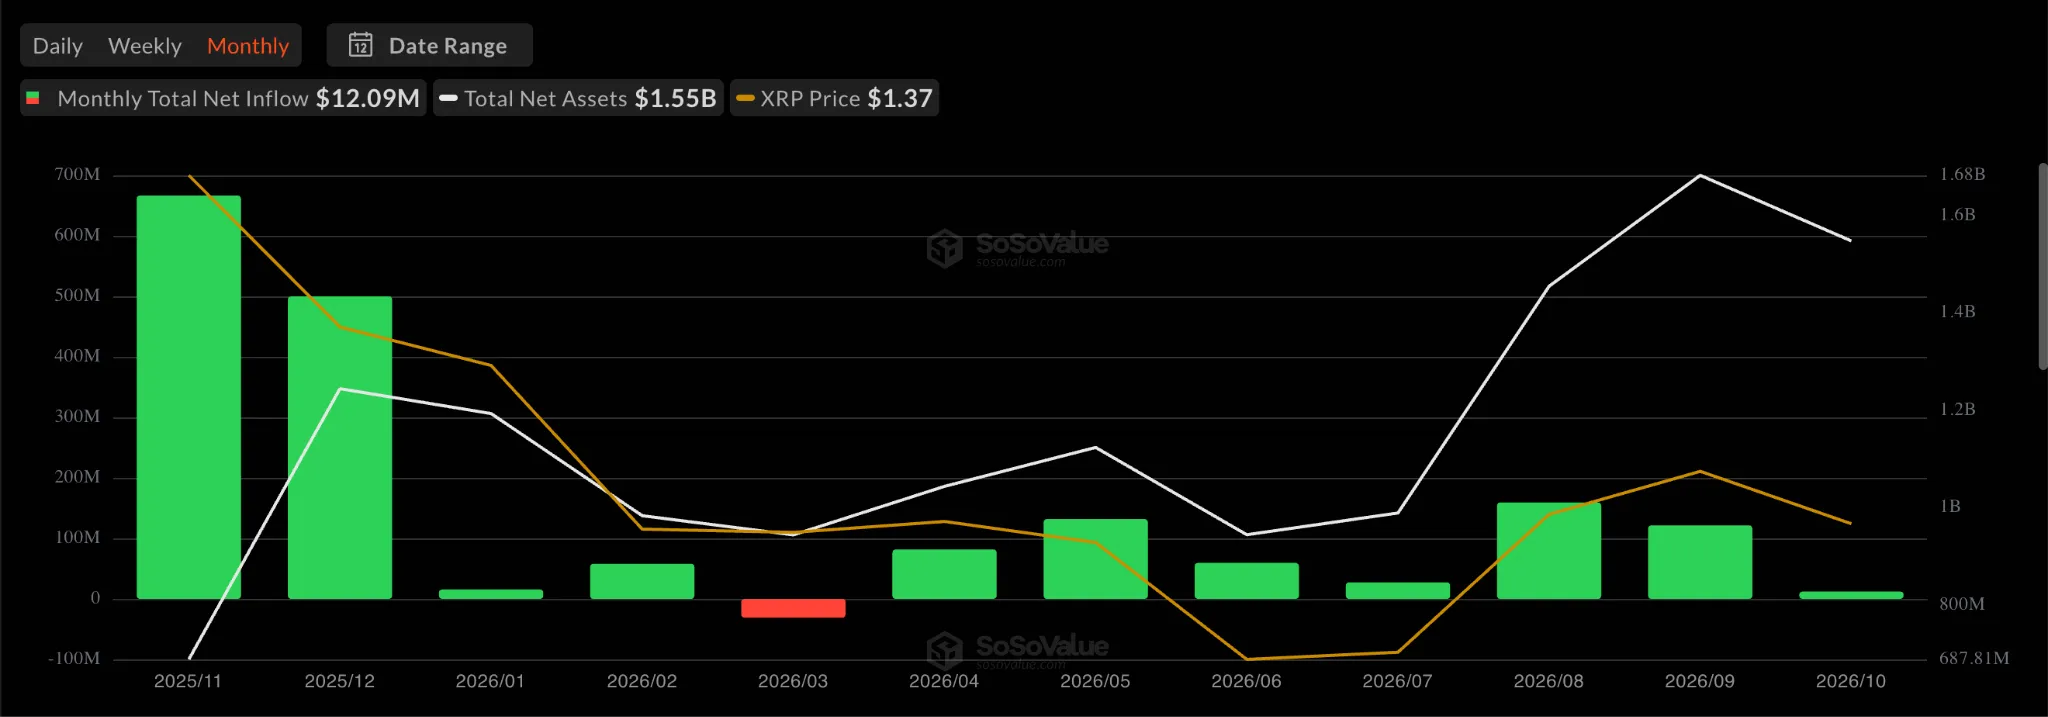Select the red 2026/03 outflow bar
The image size is (2048, 717).
tap(793, 608)
